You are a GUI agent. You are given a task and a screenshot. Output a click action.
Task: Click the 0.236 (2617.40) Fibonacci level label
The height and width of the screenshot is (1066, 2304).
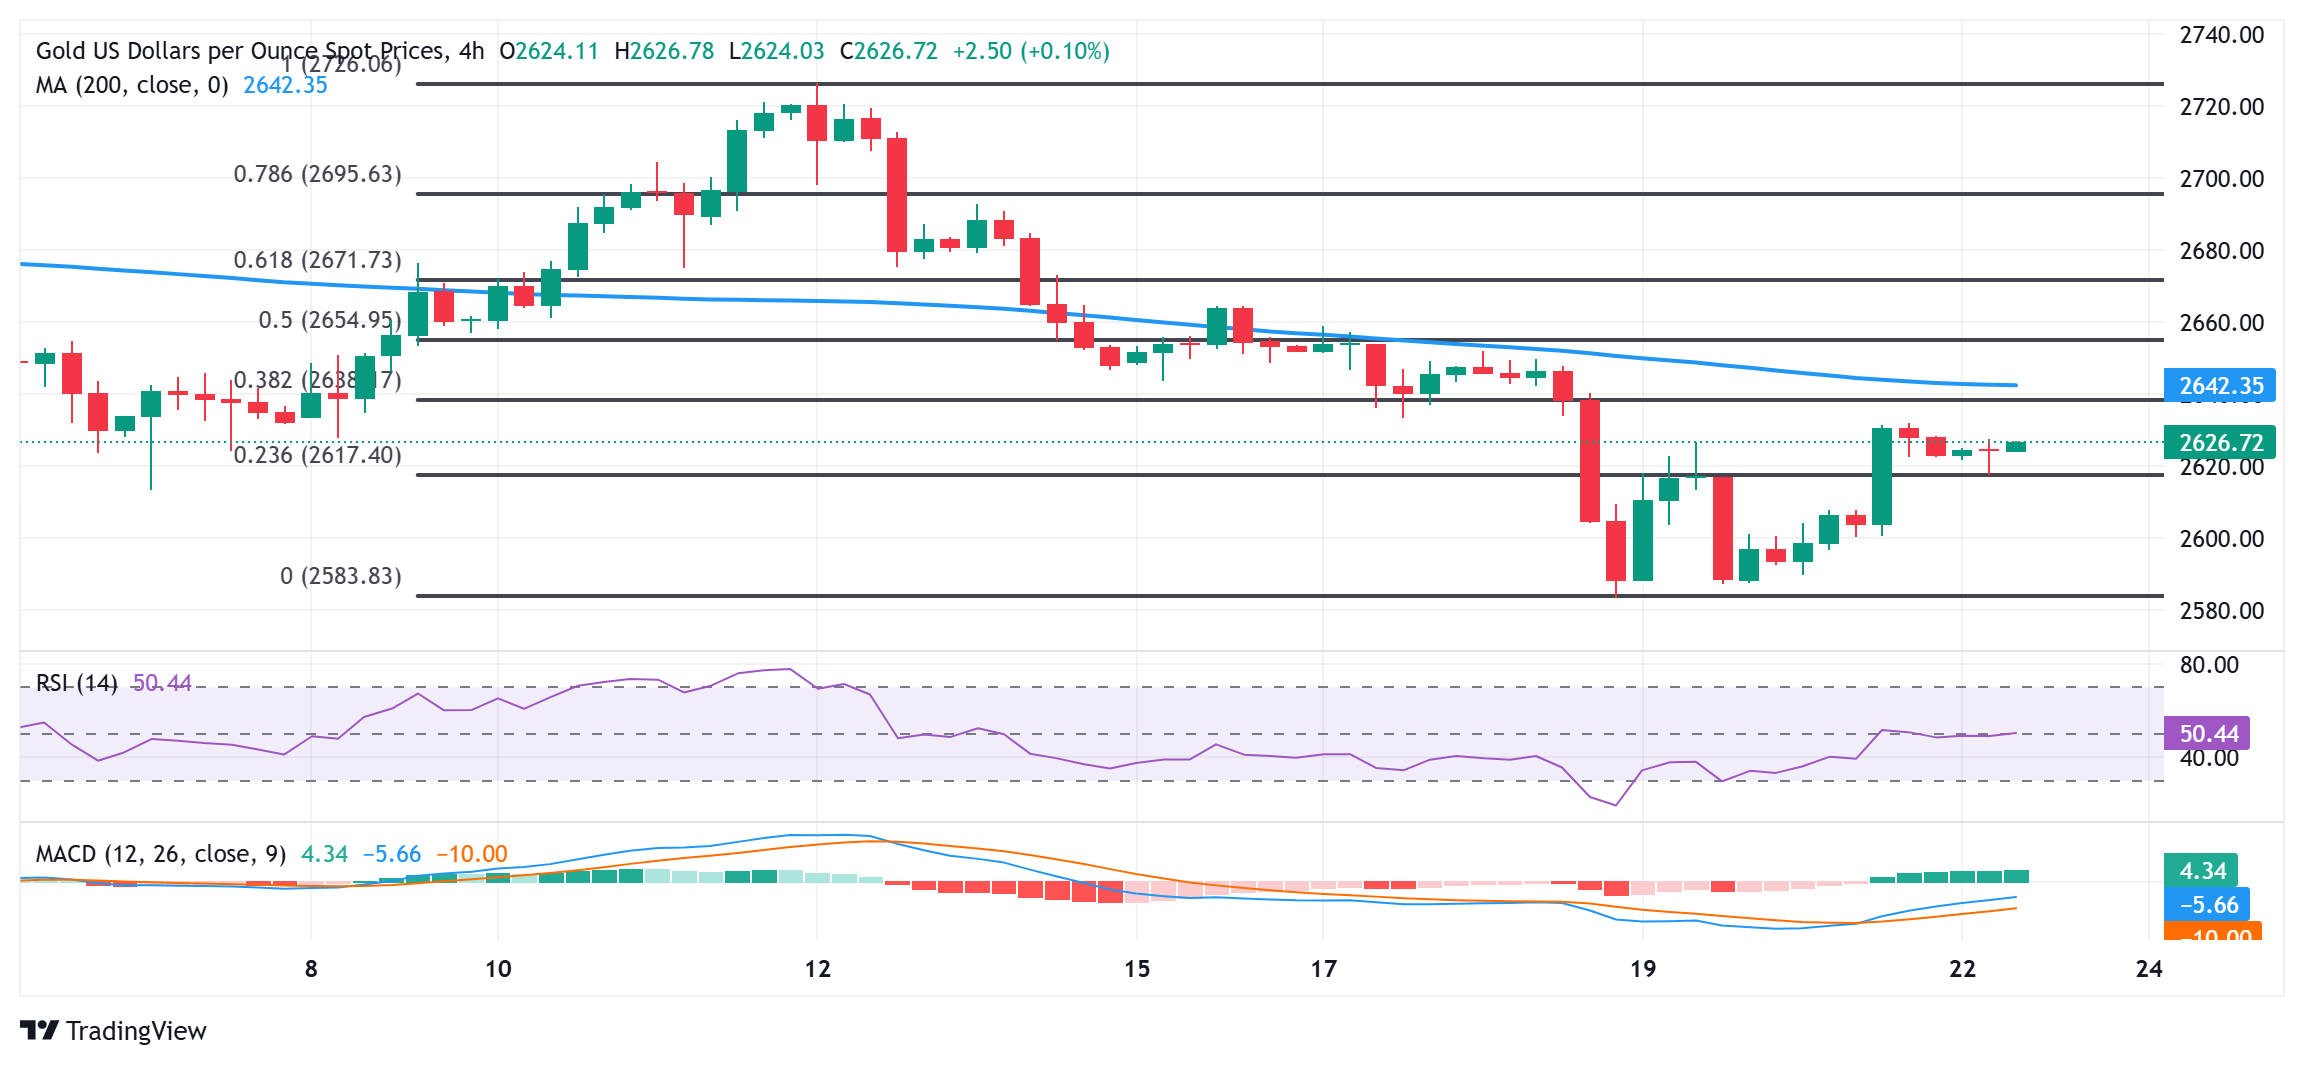pyautogui.click(x=317, y=455)
